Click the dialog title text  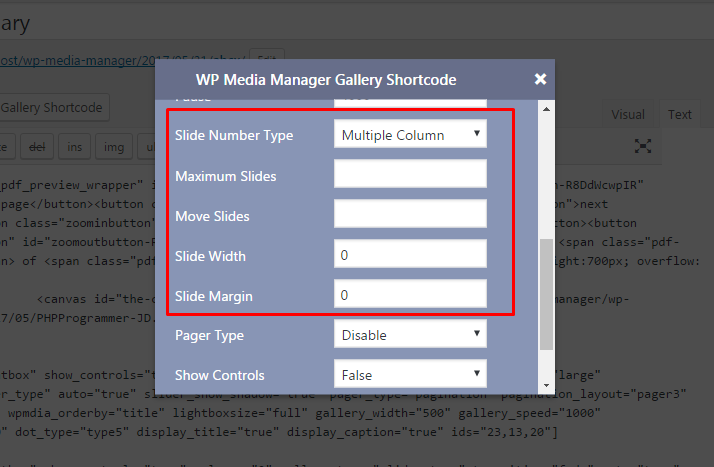pyautogui.click(x=326, y=80)
